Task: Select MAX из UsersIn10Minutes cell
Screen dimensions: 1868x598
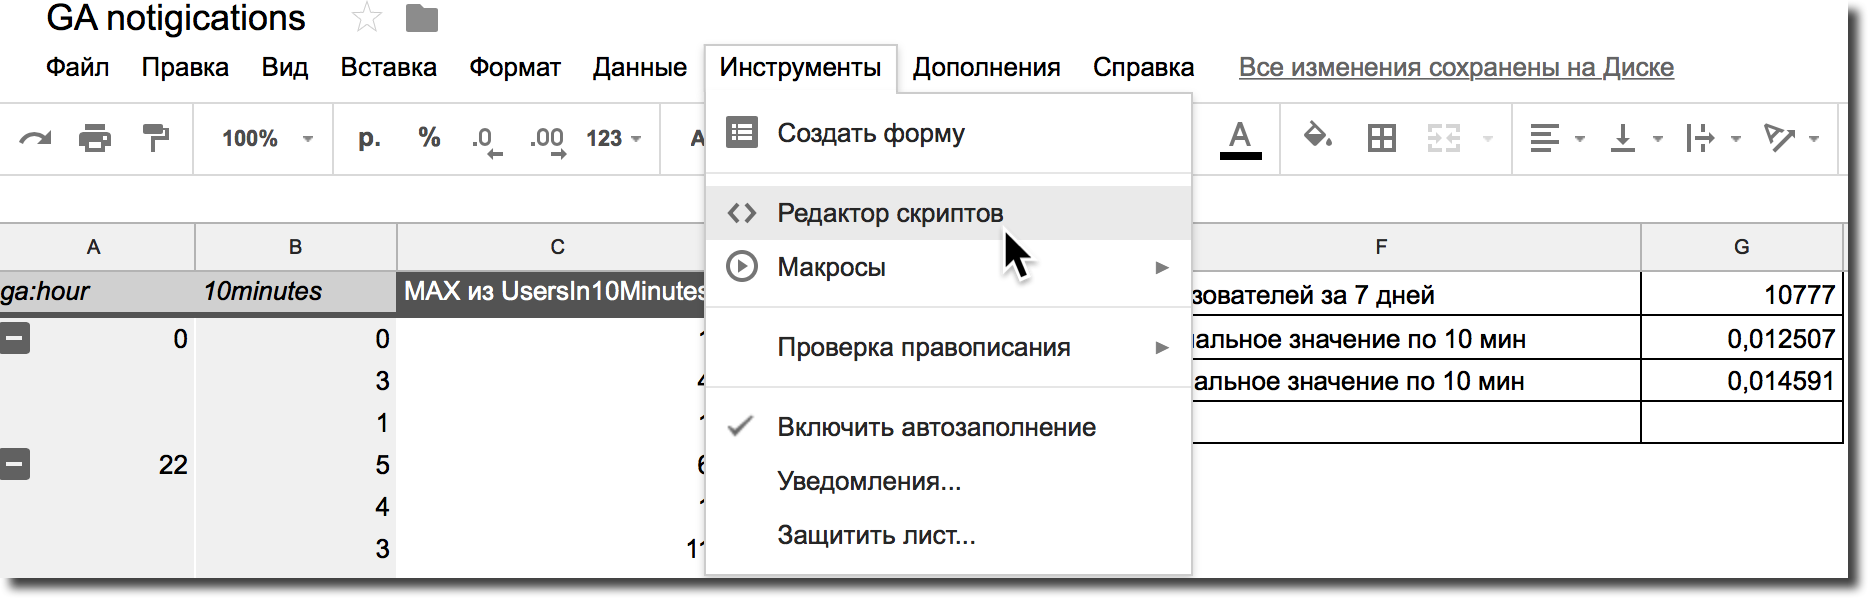Action: click(552, 292)
